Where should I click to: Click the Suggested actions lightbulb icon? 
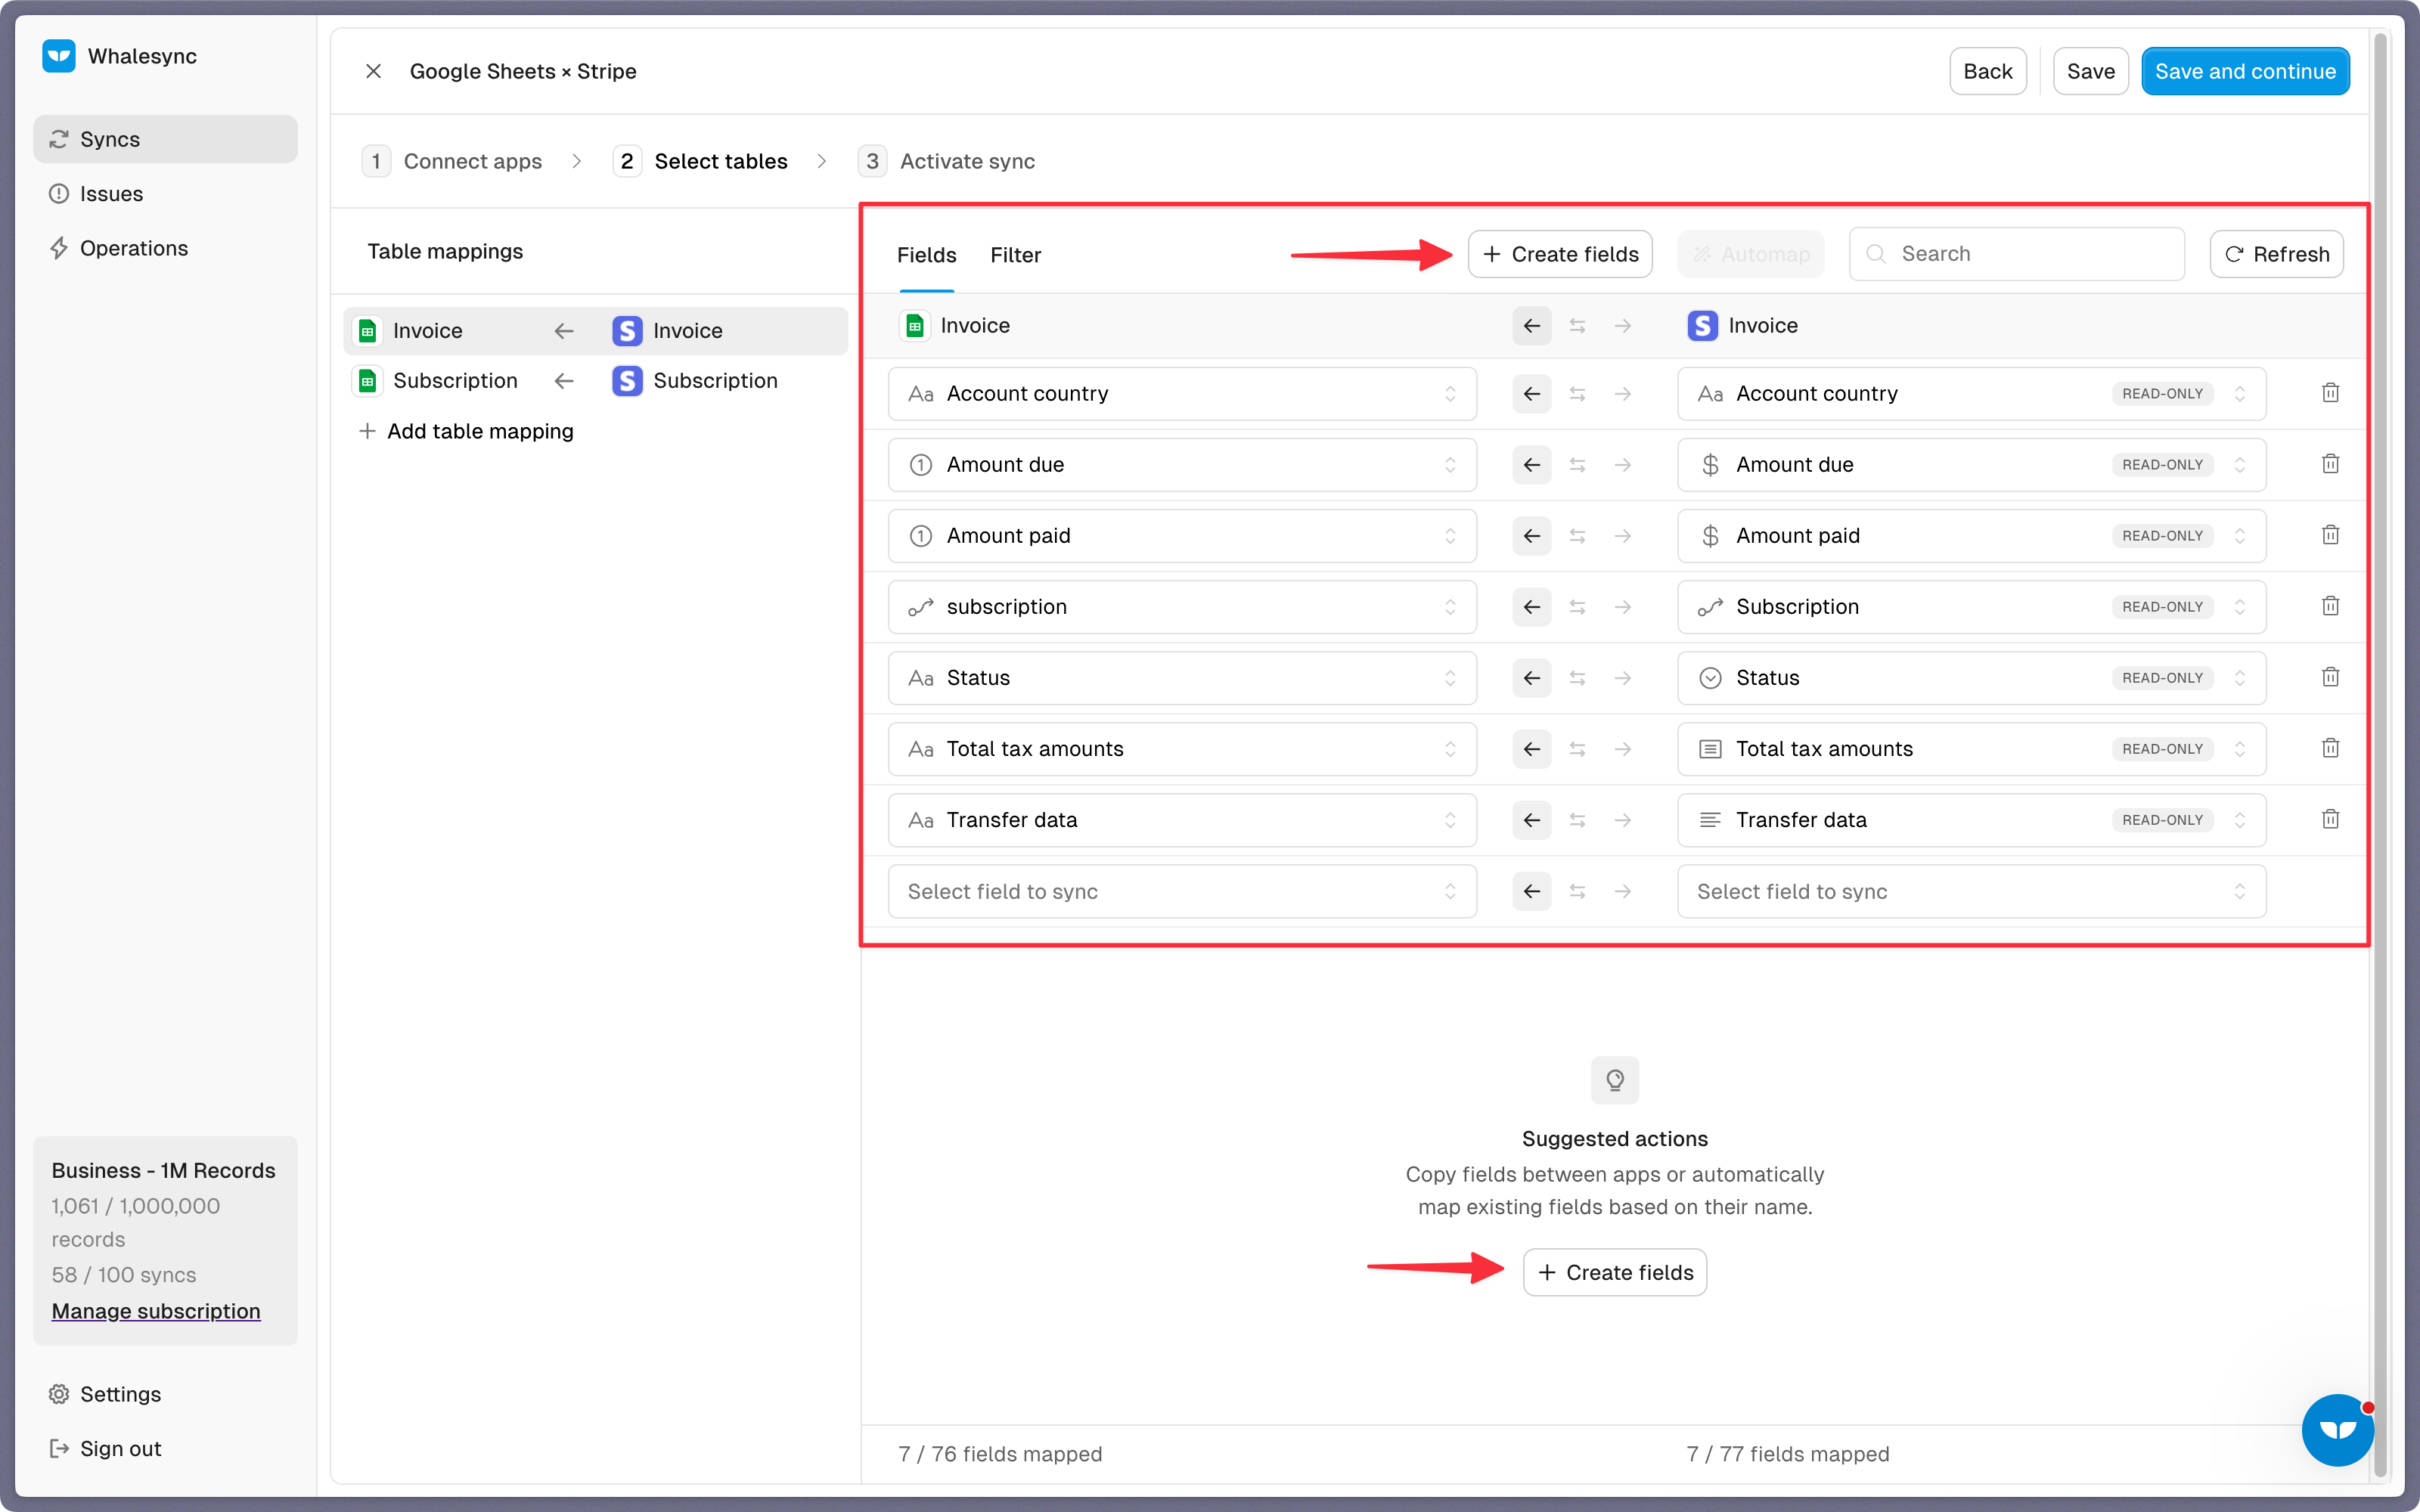point(1615,1080)
